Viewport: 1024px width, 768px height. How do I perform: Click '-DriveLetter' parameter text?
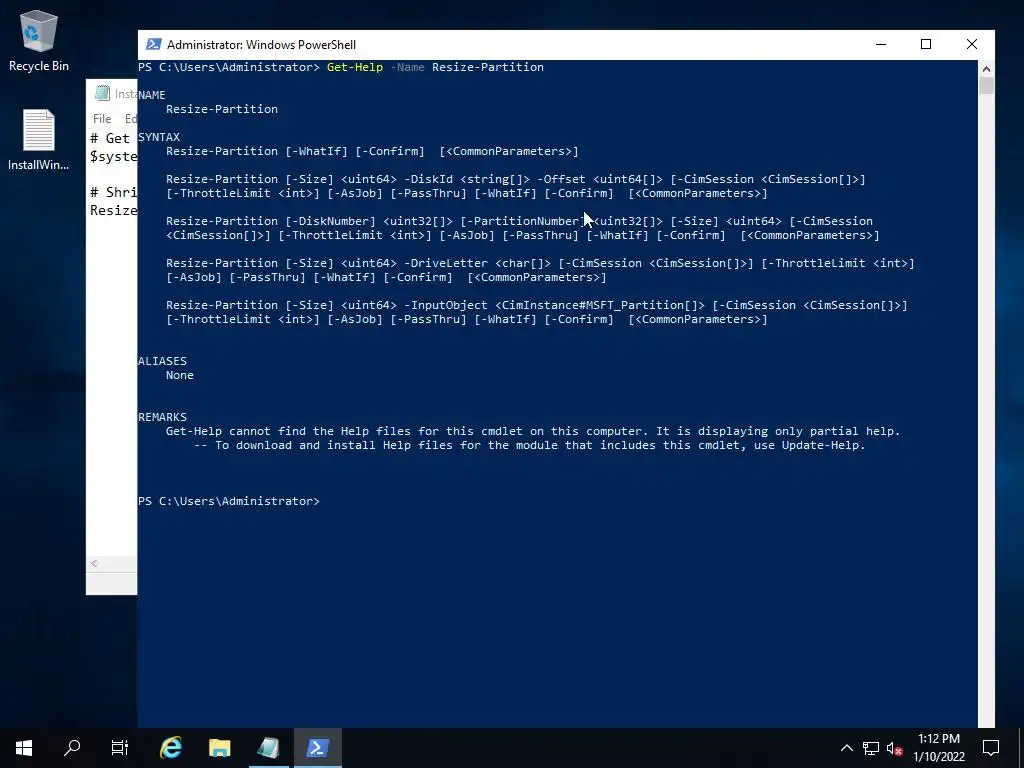[x=445, y=263]
